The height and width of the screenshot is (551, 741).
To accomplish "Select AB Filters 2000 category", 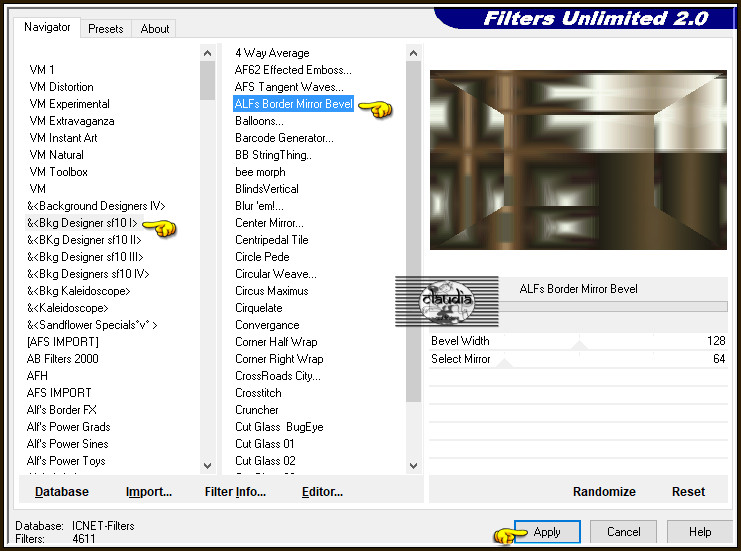I will click(62, 359).
